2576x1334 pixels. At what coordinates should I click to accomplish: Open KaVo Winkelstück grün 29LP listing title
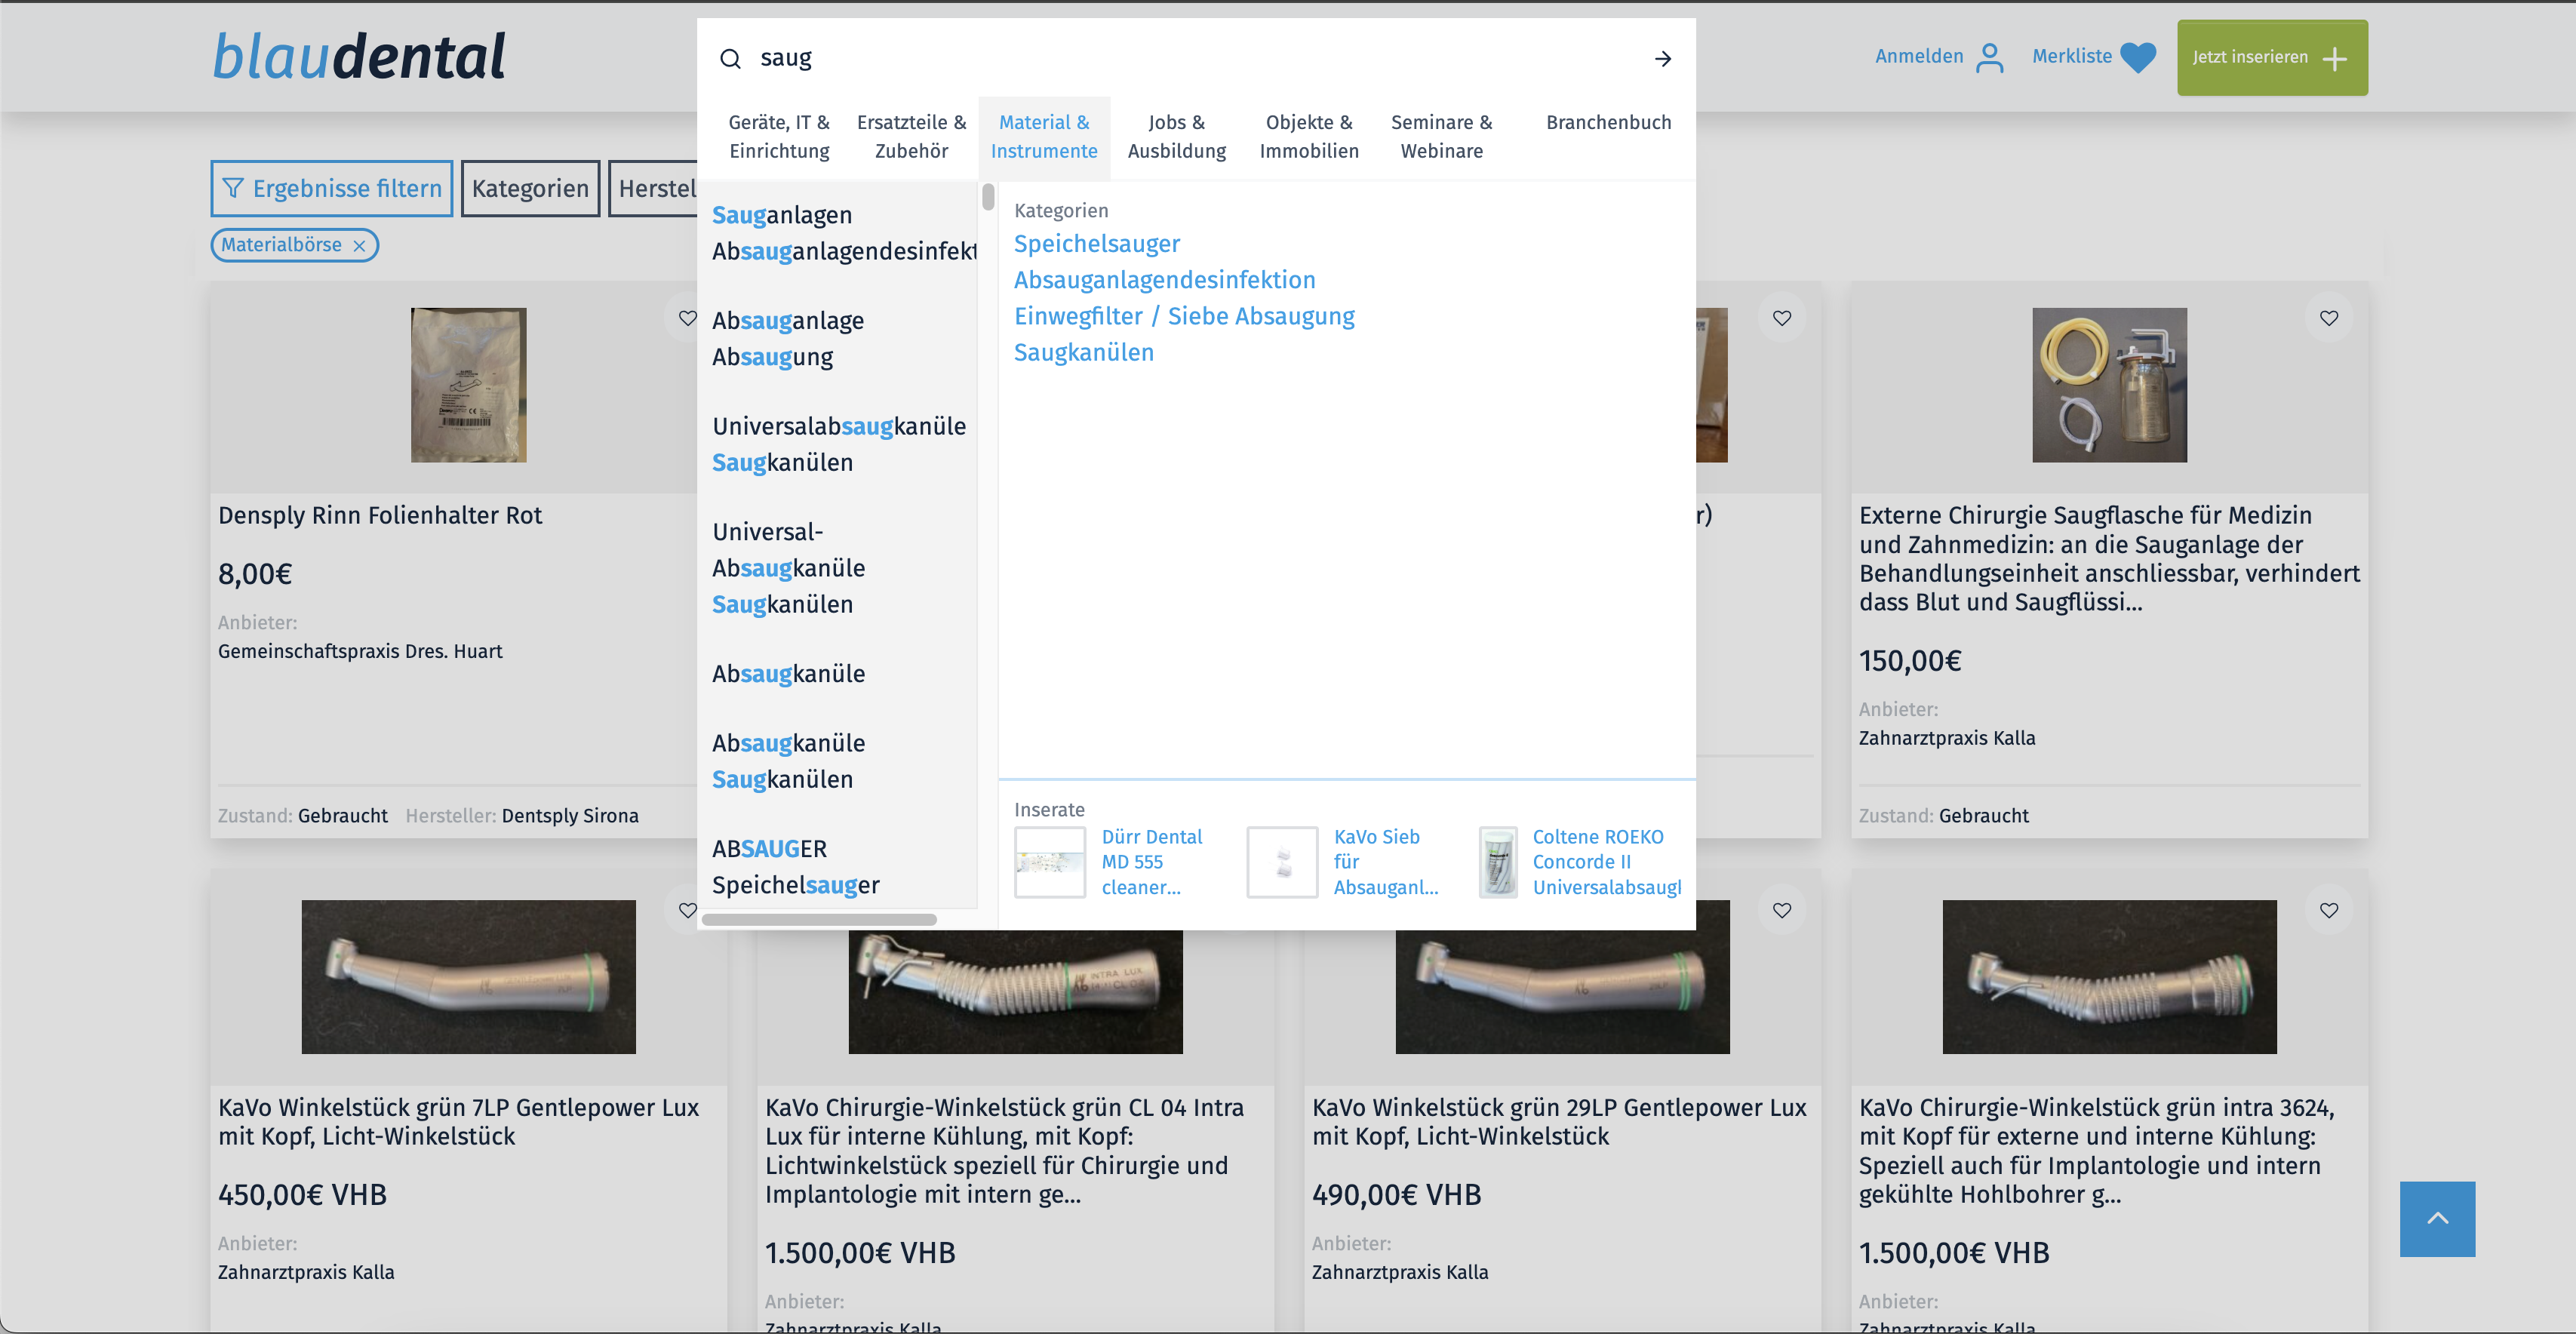pyautogui.click(x=1559, y=1122)
